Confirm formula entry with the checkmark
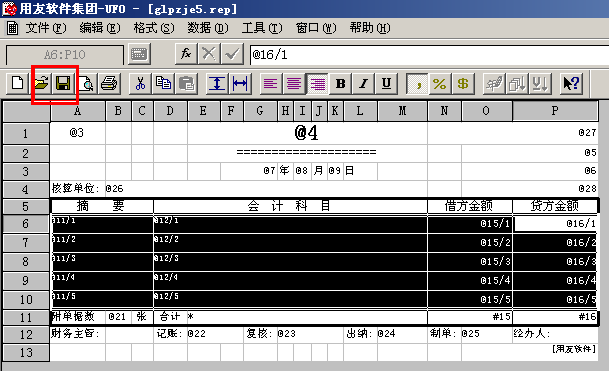 point(232,54)
